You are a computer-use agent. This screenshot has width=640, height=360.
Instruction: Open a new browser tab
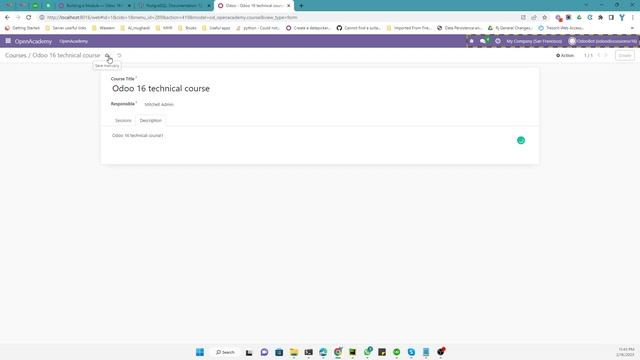pos(301,6)
